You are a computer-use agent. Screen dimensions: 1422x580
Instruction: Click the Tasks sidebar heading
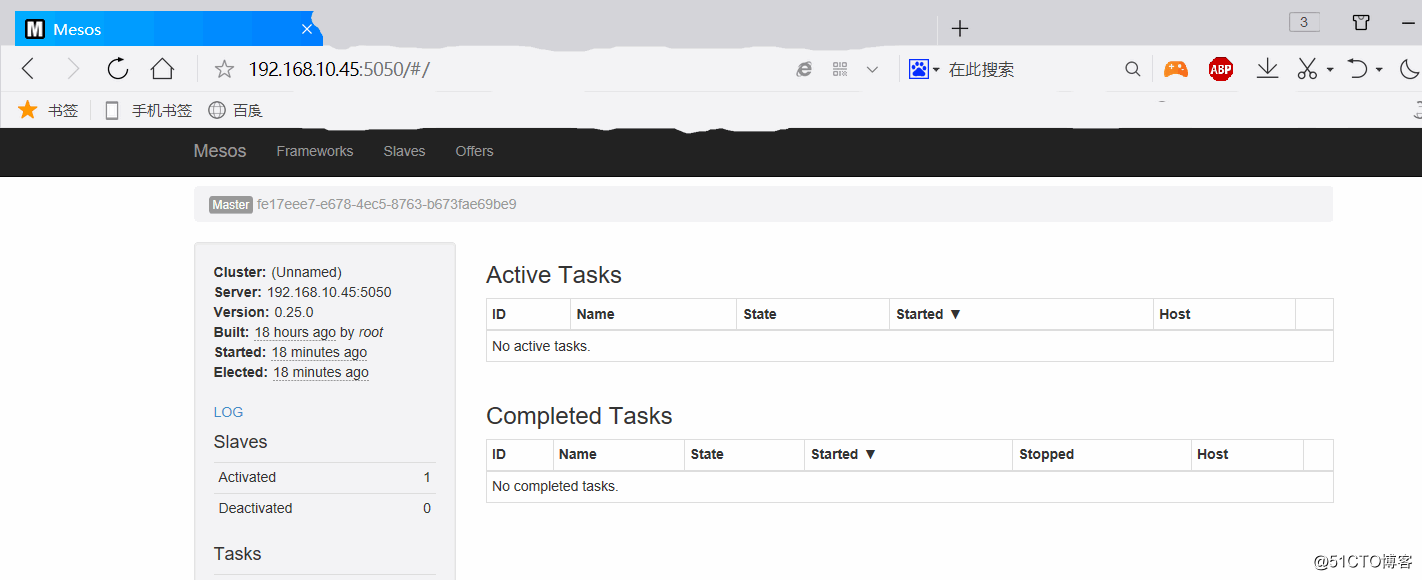pyautogui.click(x=237, y=554)
